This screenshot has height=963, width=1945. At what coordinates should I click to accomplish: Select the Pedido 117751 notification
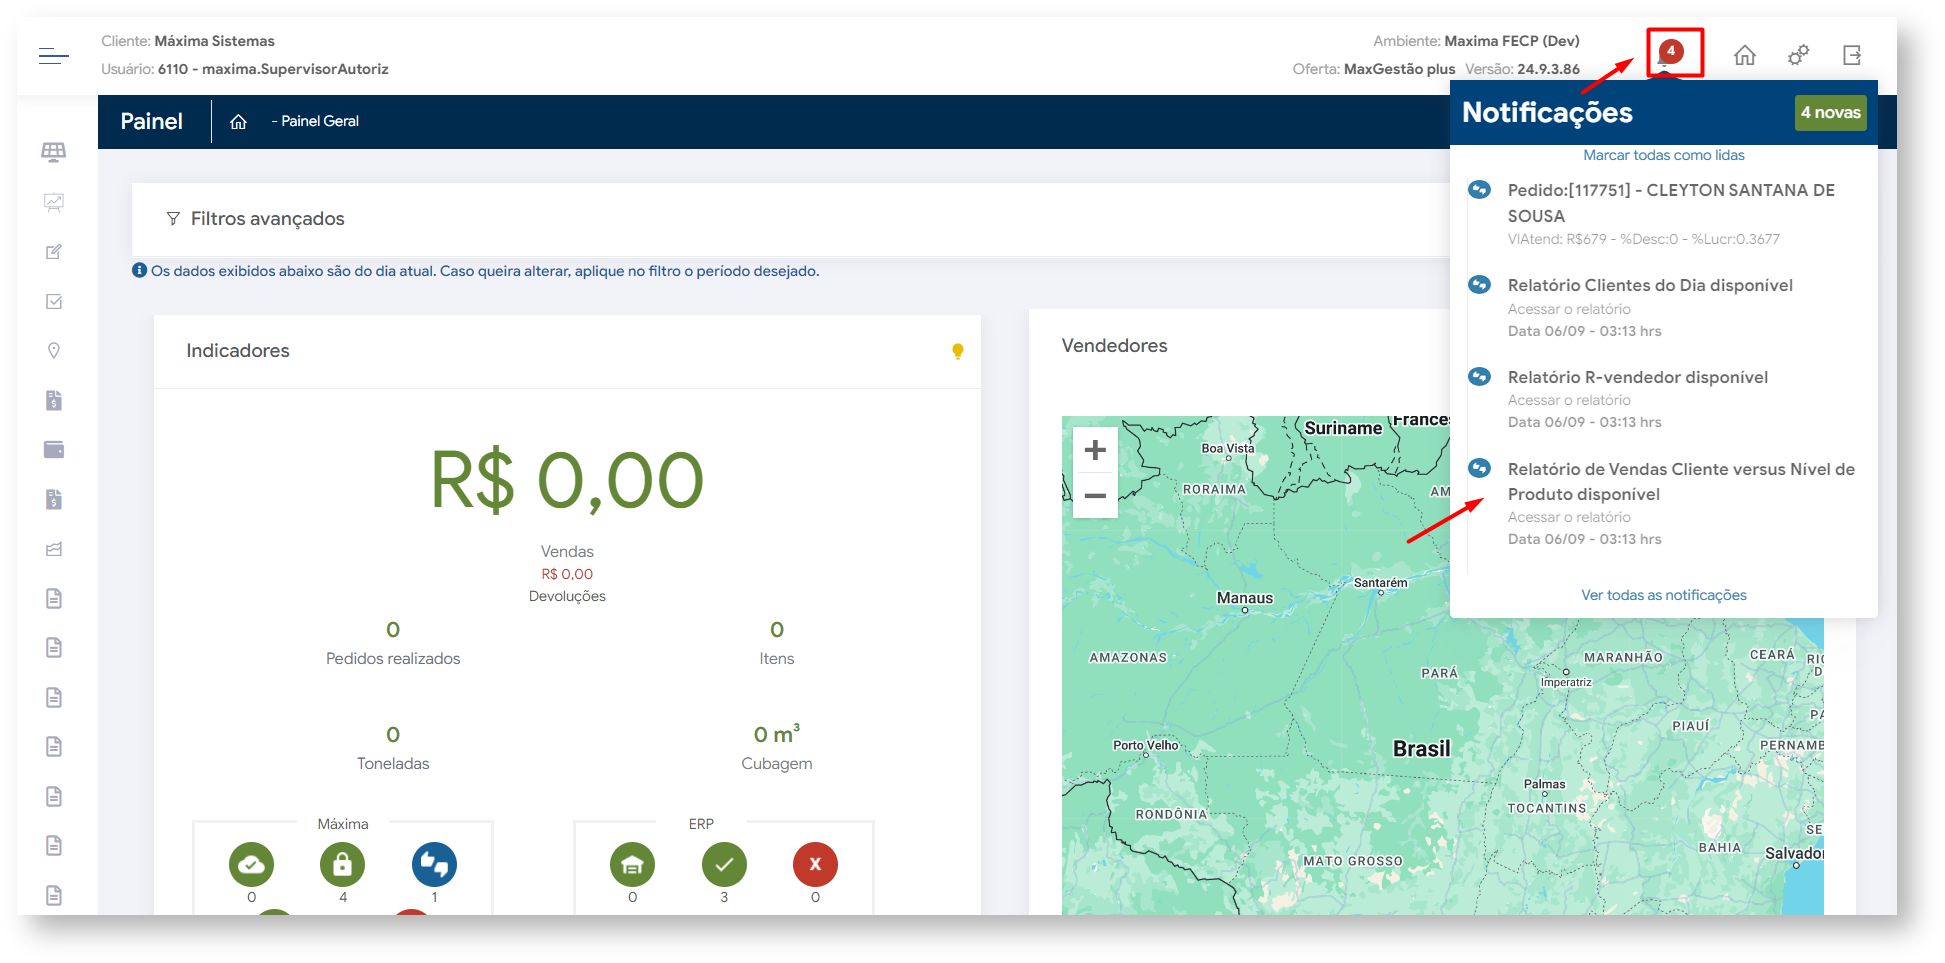(1670, 202)
